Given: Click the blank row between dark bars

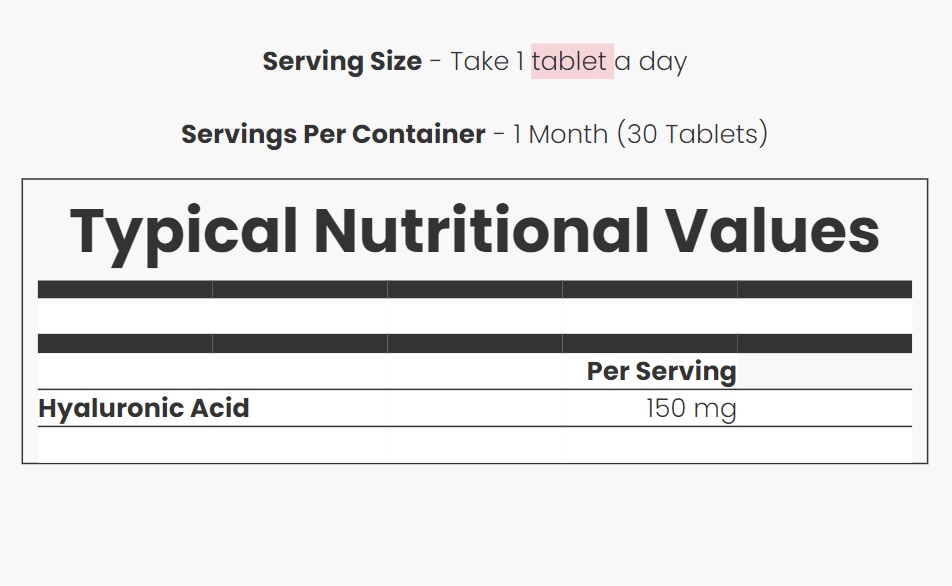Looking at the screenshot, I should click(x=475, y=317).
